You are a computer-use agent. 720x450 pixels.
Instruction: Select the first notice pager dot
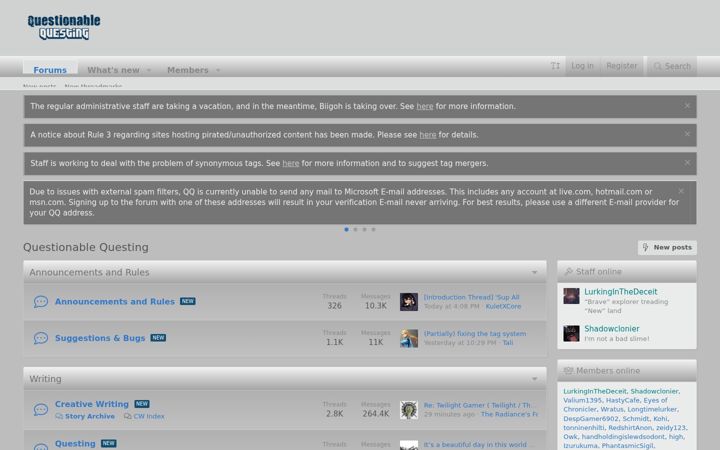(346, 229)
